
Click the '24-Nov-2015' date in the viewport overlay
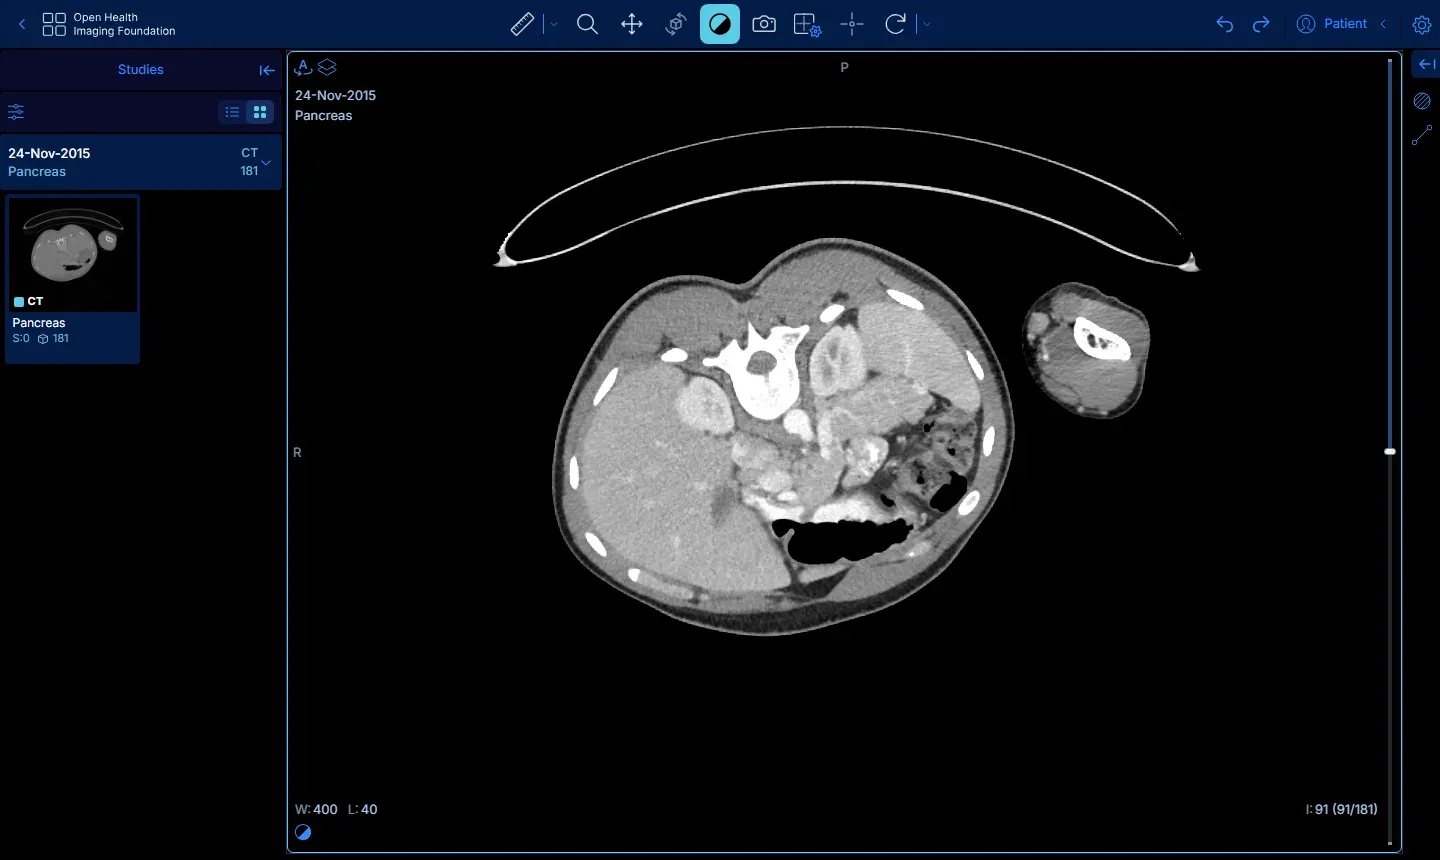coord(335,96)
